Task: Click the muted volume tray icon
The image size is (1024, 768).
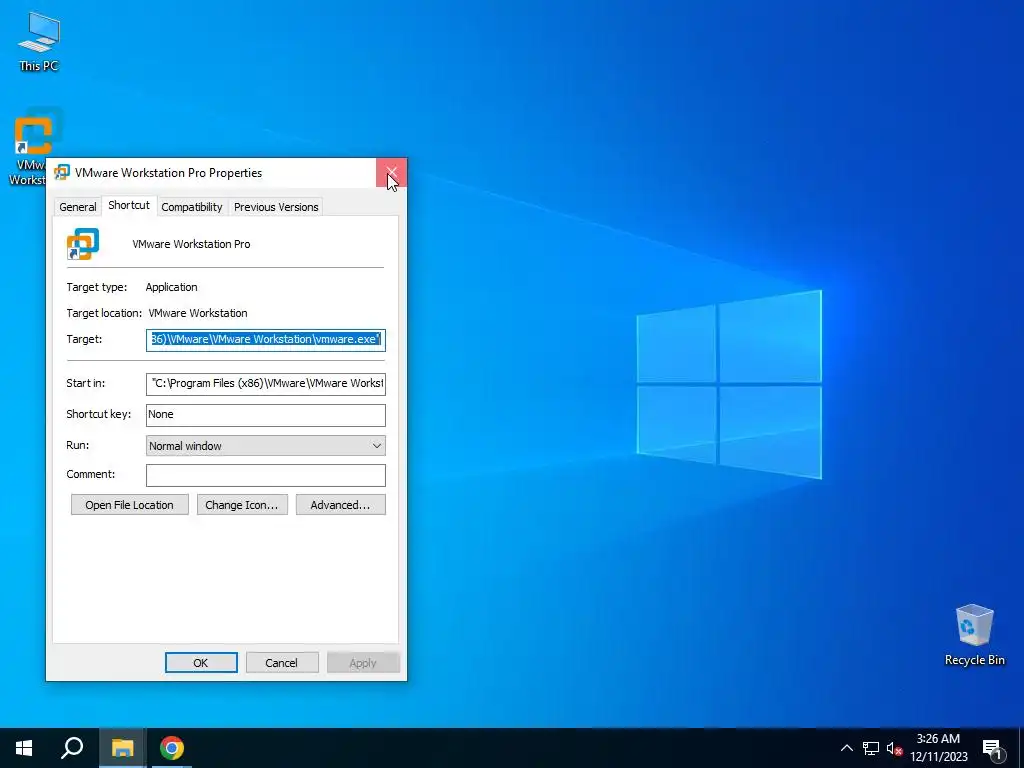Action: coord(894,748)
